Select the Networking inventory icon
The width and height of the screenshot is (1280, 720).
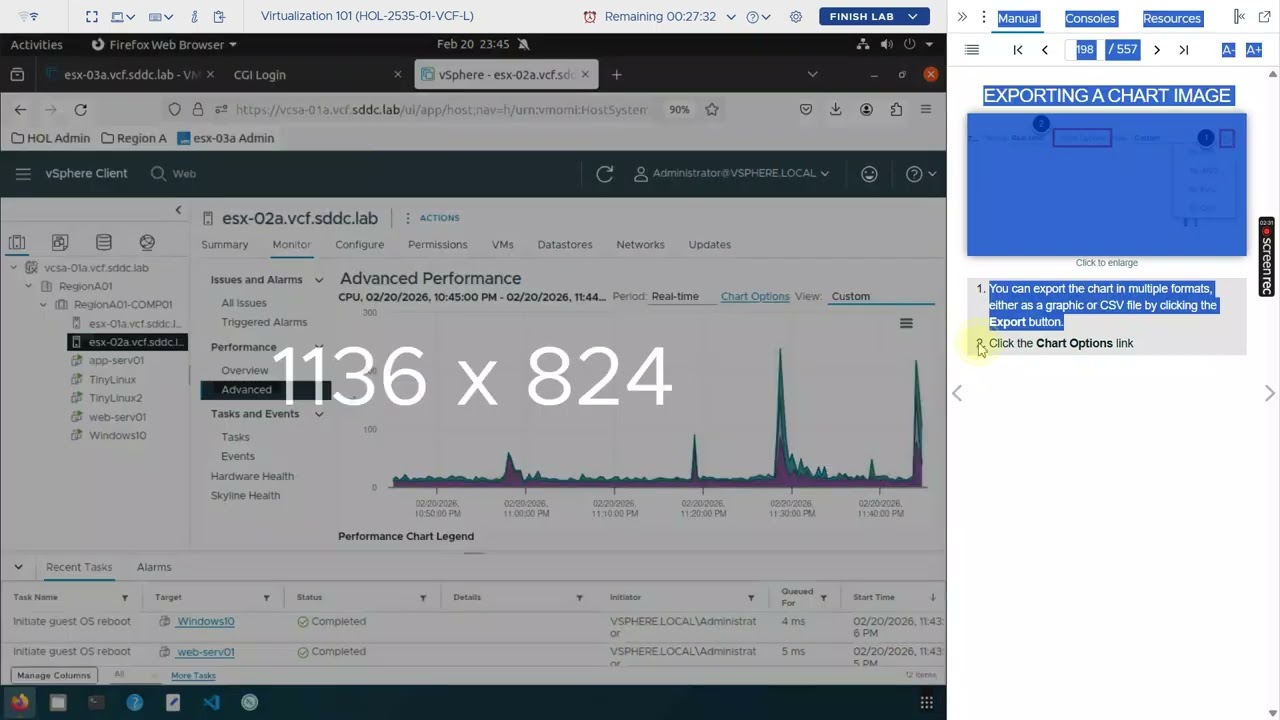(x=147, y=242)
